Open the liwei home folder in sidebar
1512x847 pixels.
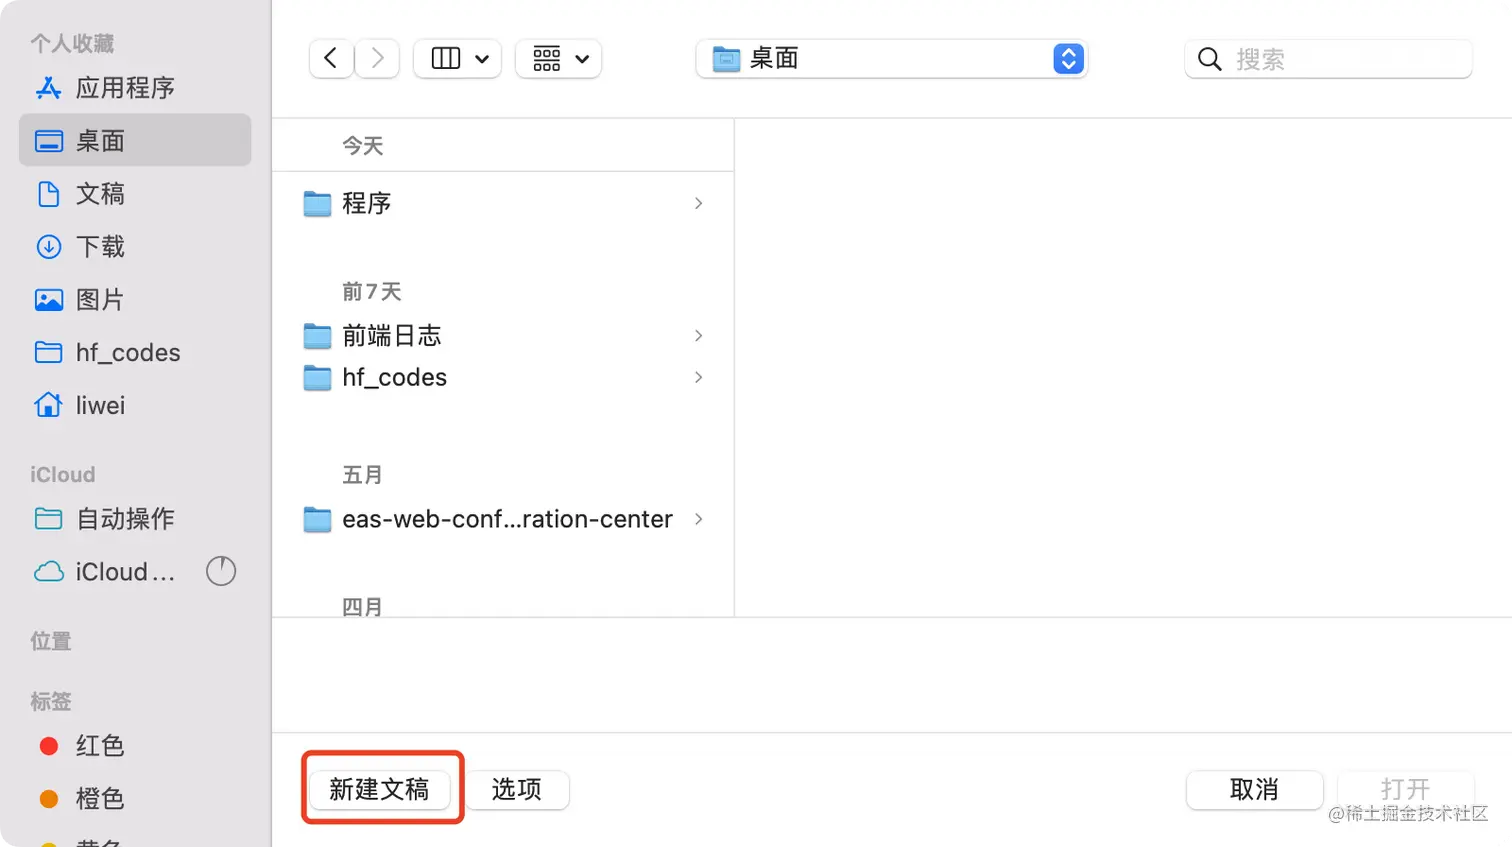click(x=135, y=405)
